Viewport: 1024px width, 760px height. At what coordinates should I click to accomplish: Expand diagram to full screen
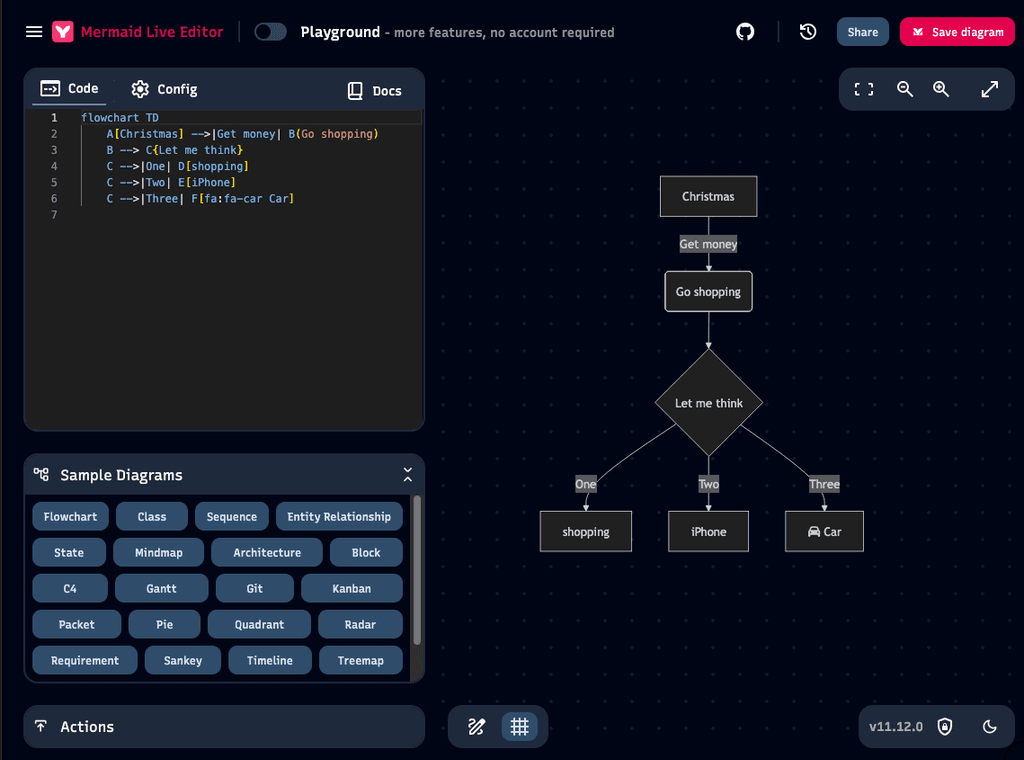989,89
